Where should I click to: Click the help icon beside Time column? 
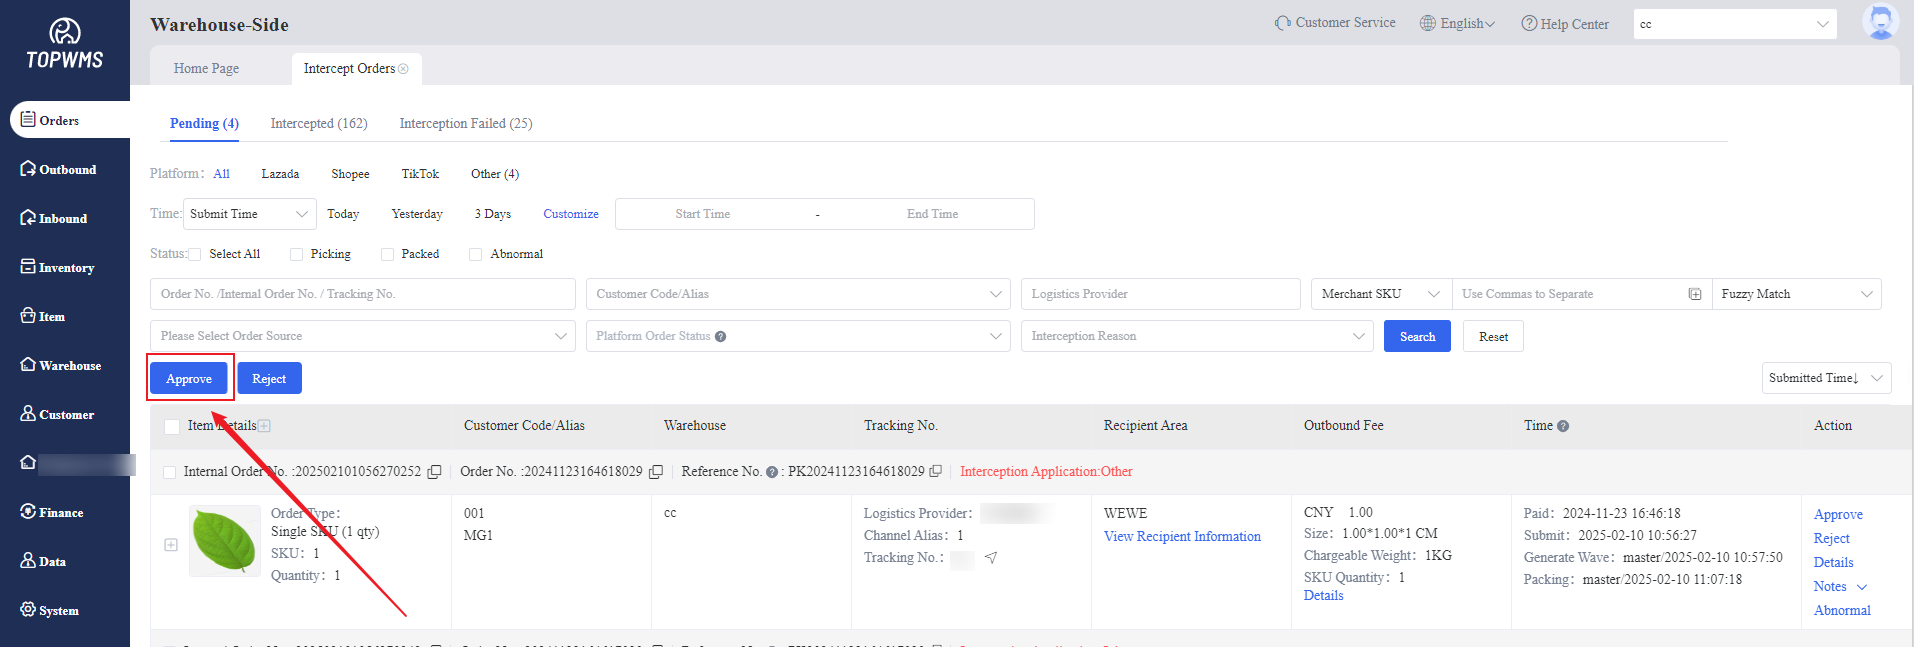click(x=1563, y=426)
